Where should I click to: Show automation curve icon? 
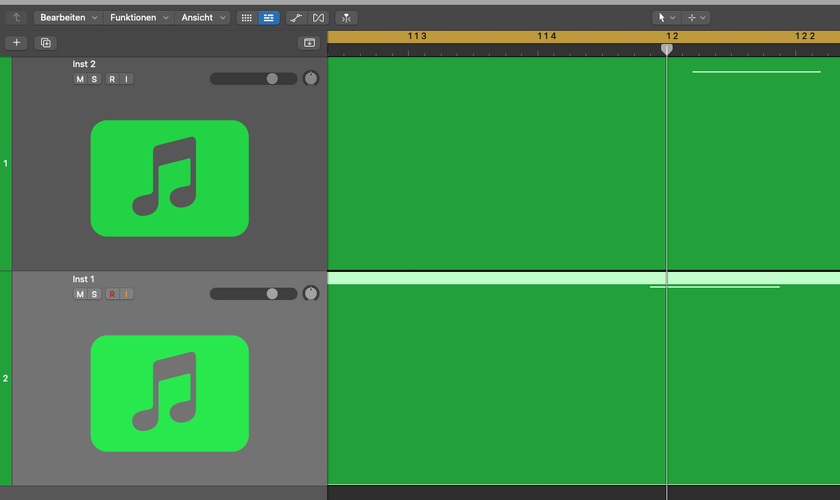pyautogui.click(x=296, y=18)
